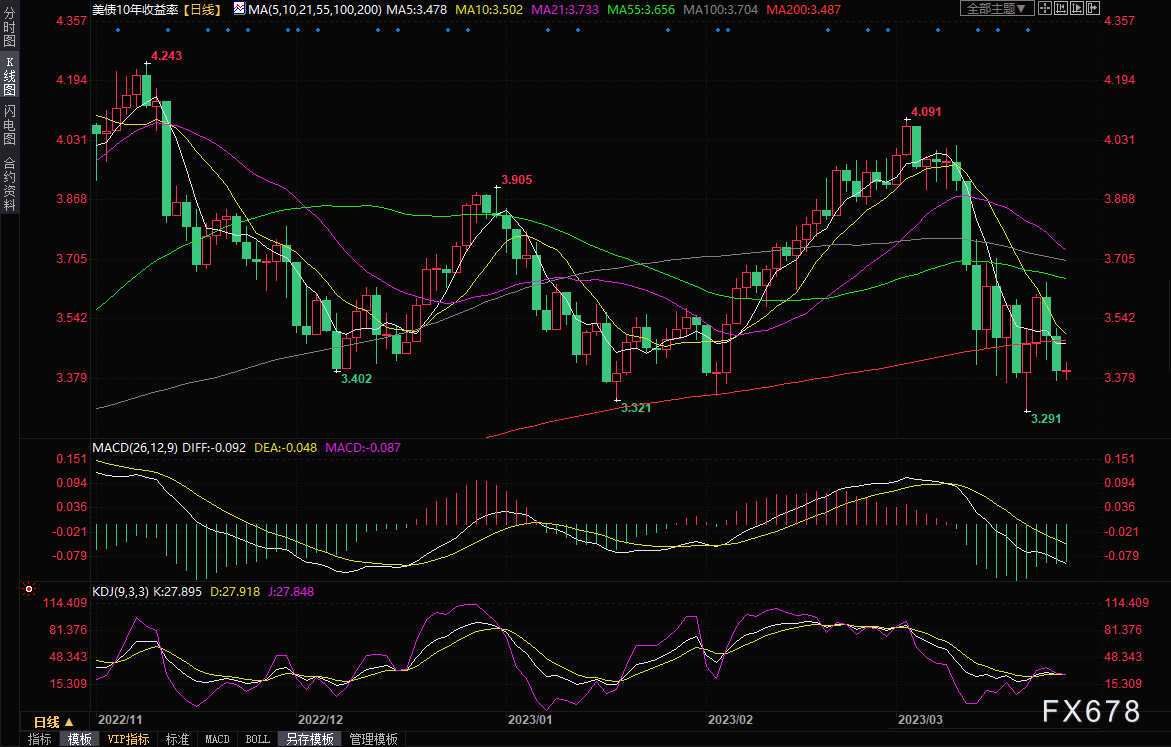This screenshot has height=747, width=1171.
Task: Apply the MACD template
Action: pos(217,739)
